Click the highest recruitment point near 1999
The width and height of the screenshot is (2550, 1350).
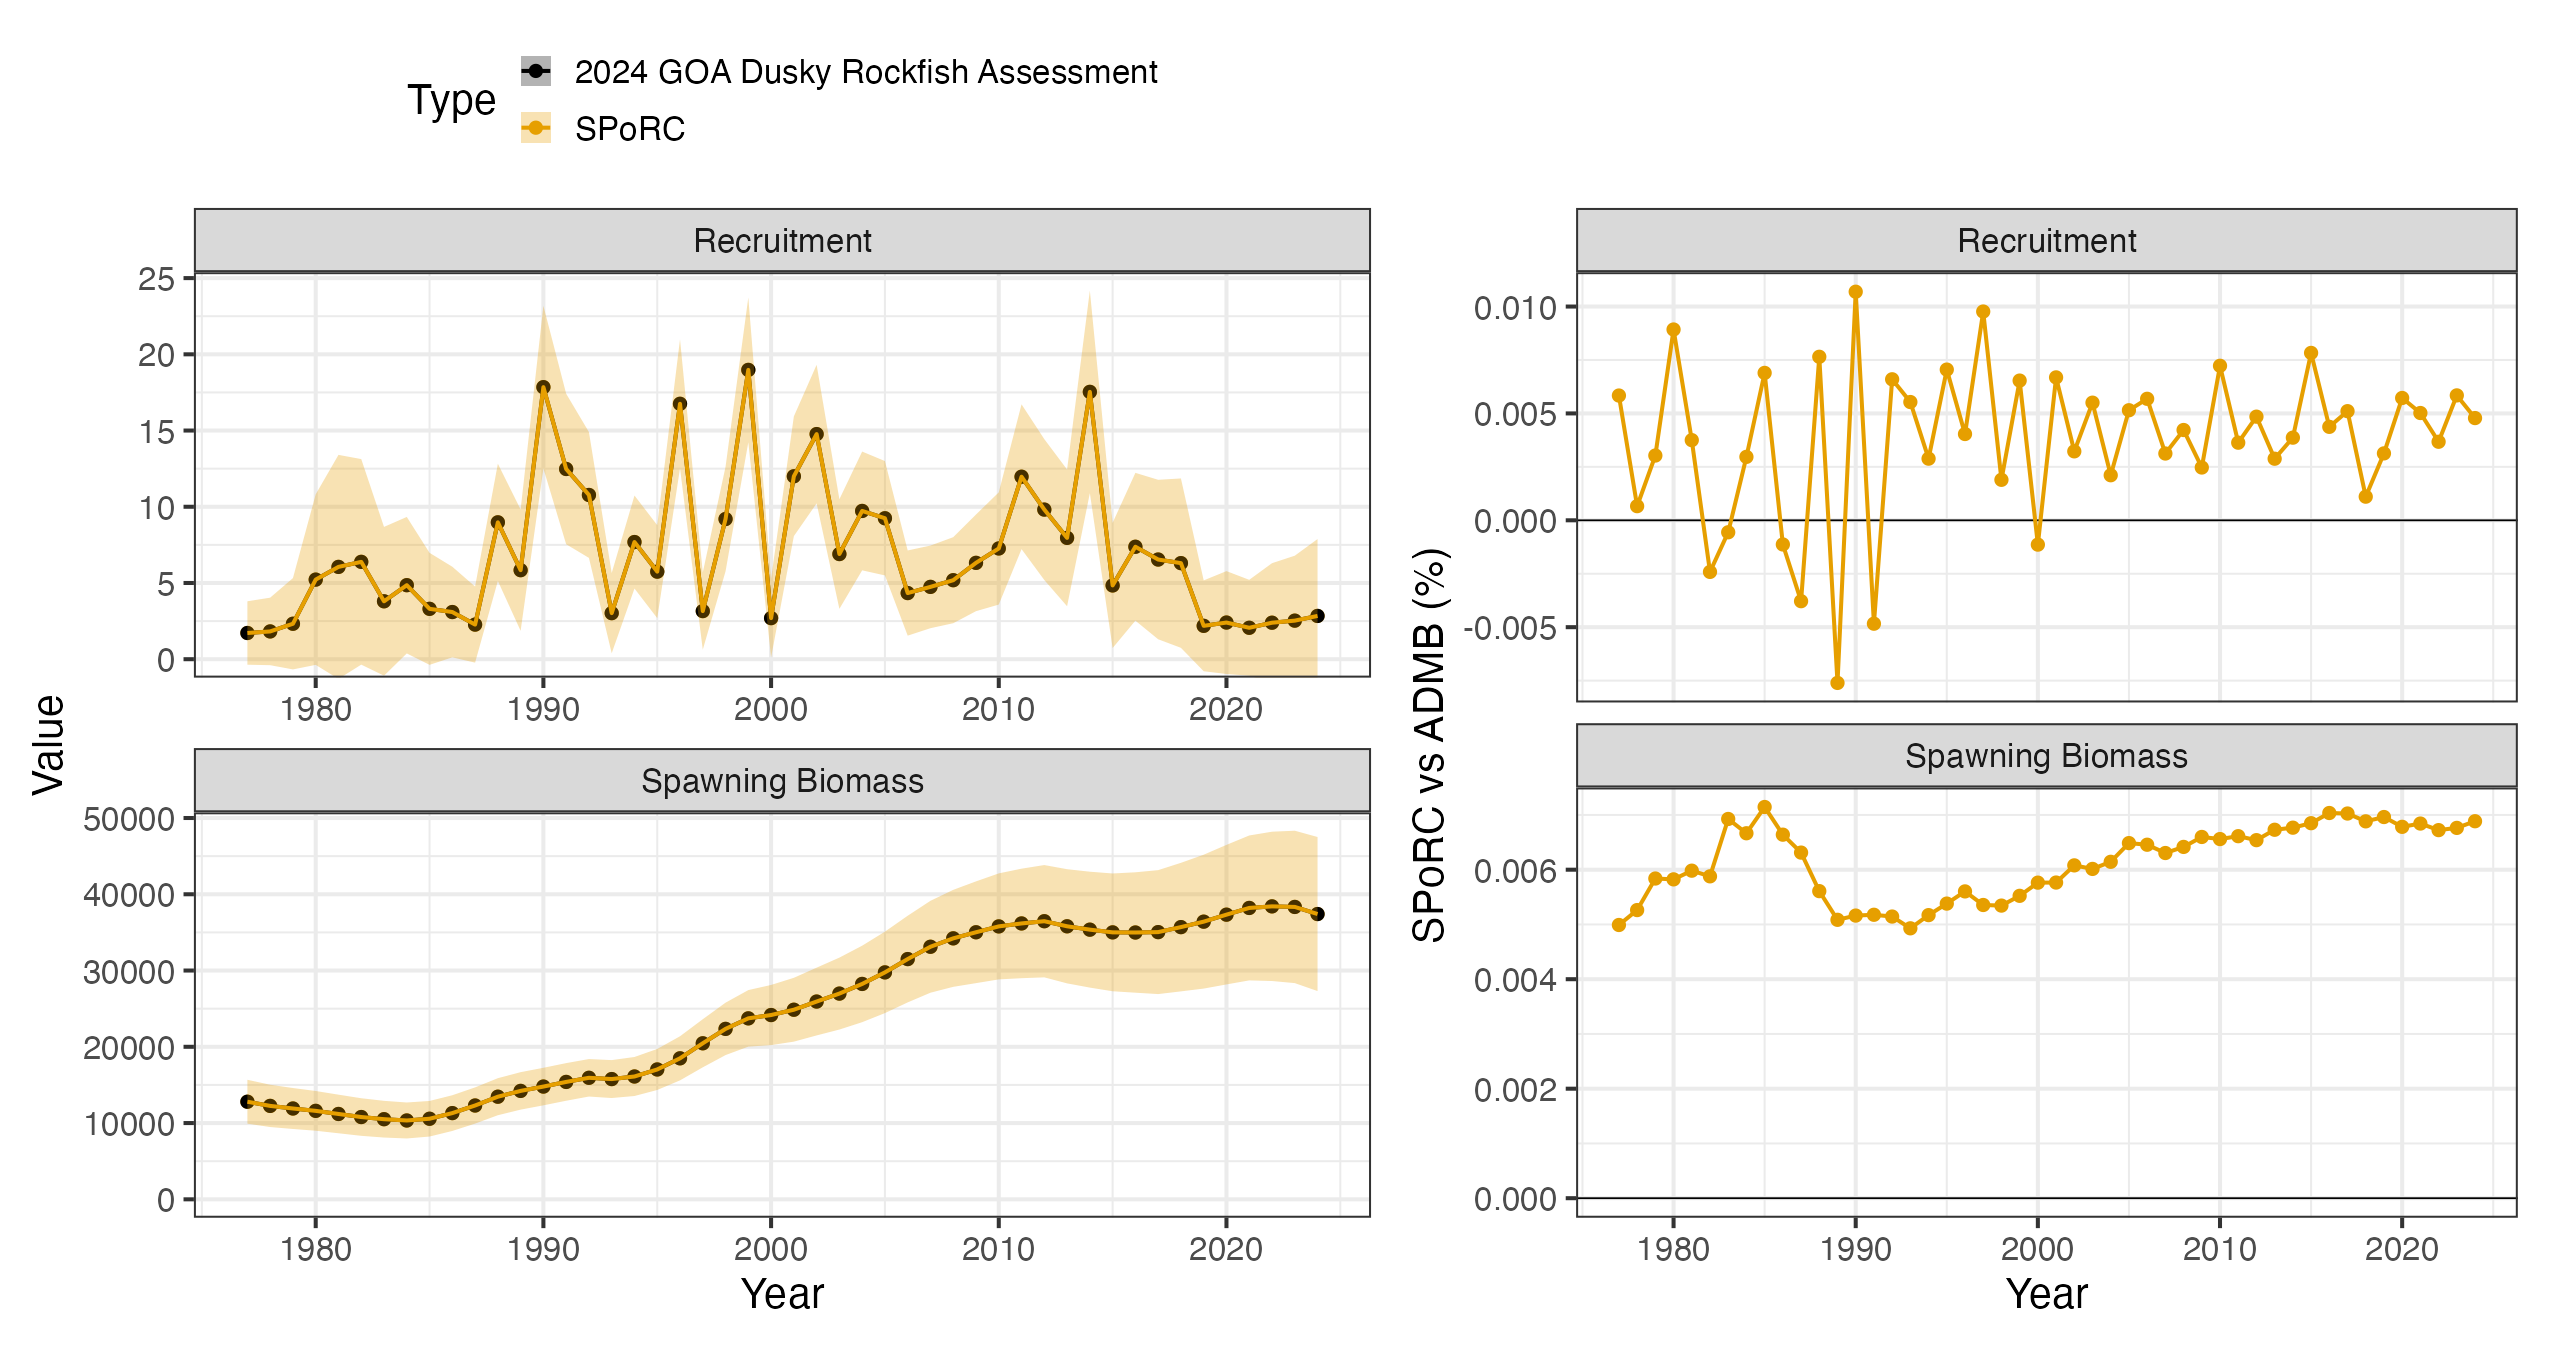[748, 370]
